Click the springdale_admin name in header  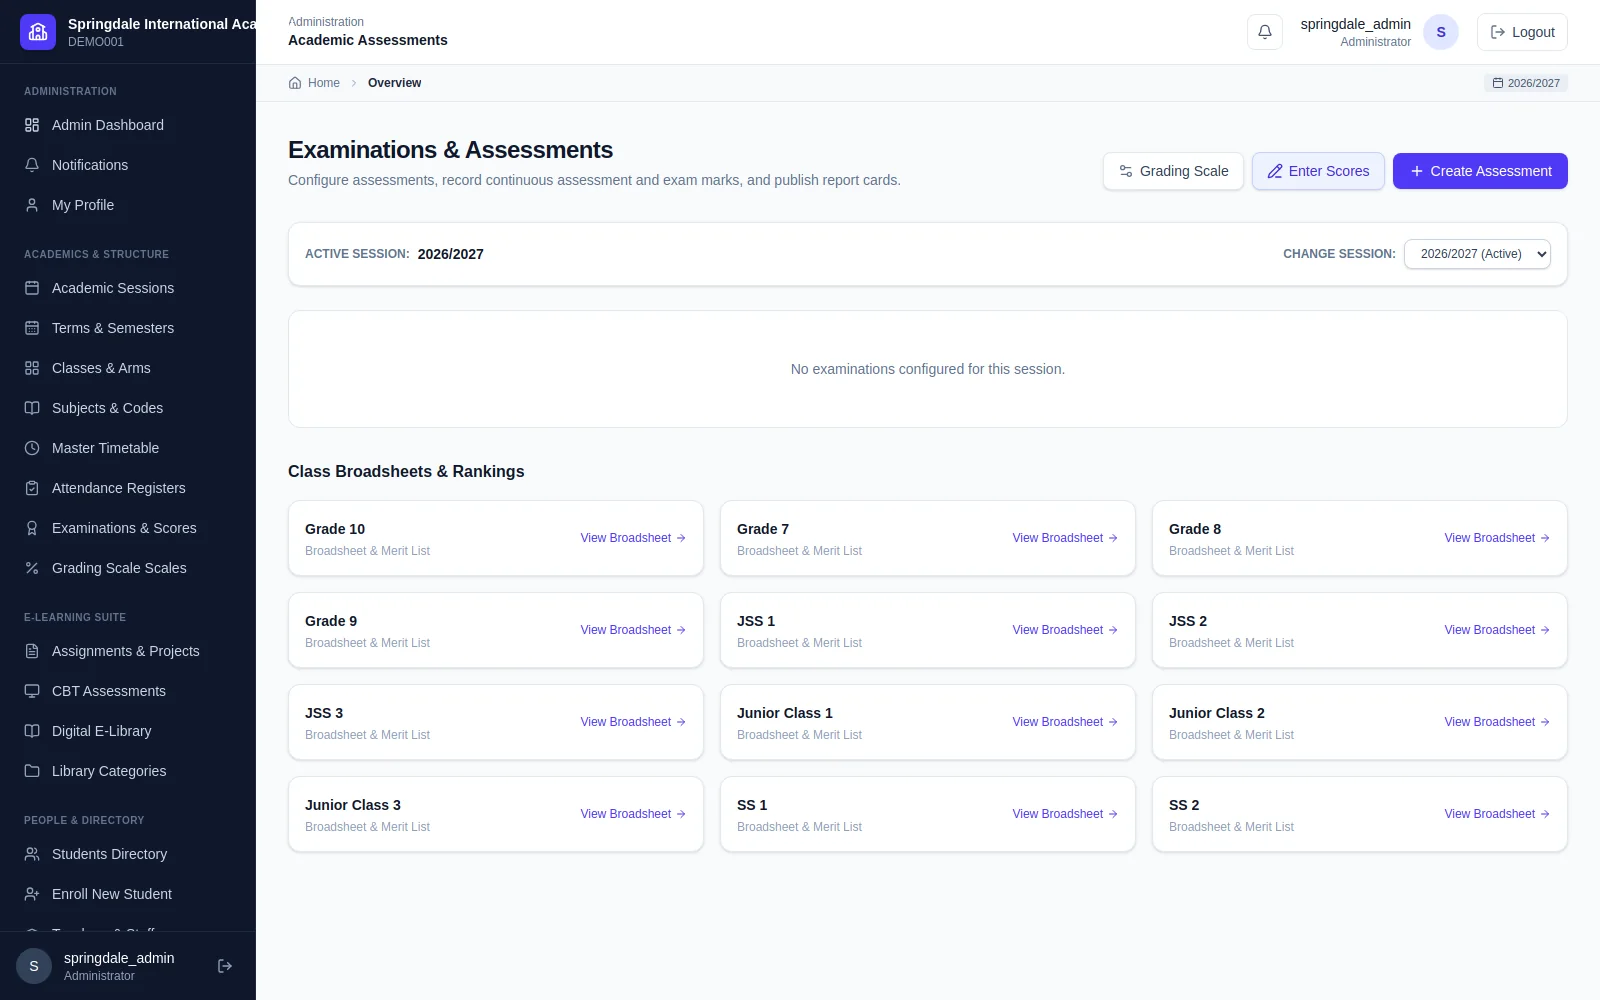pyautogui.click(x=1355, y=24)
